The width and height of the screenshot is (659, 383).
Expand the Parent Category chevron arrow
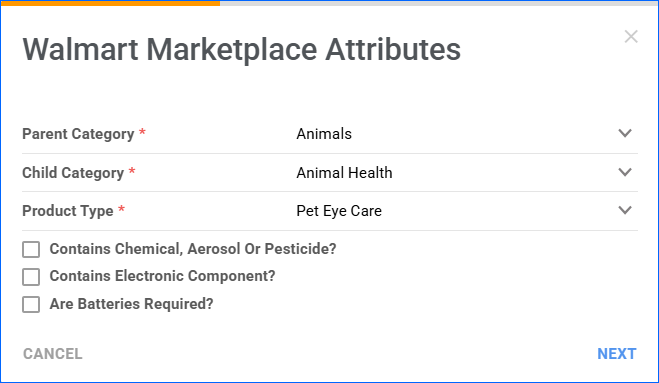click(x=625, y=133)
